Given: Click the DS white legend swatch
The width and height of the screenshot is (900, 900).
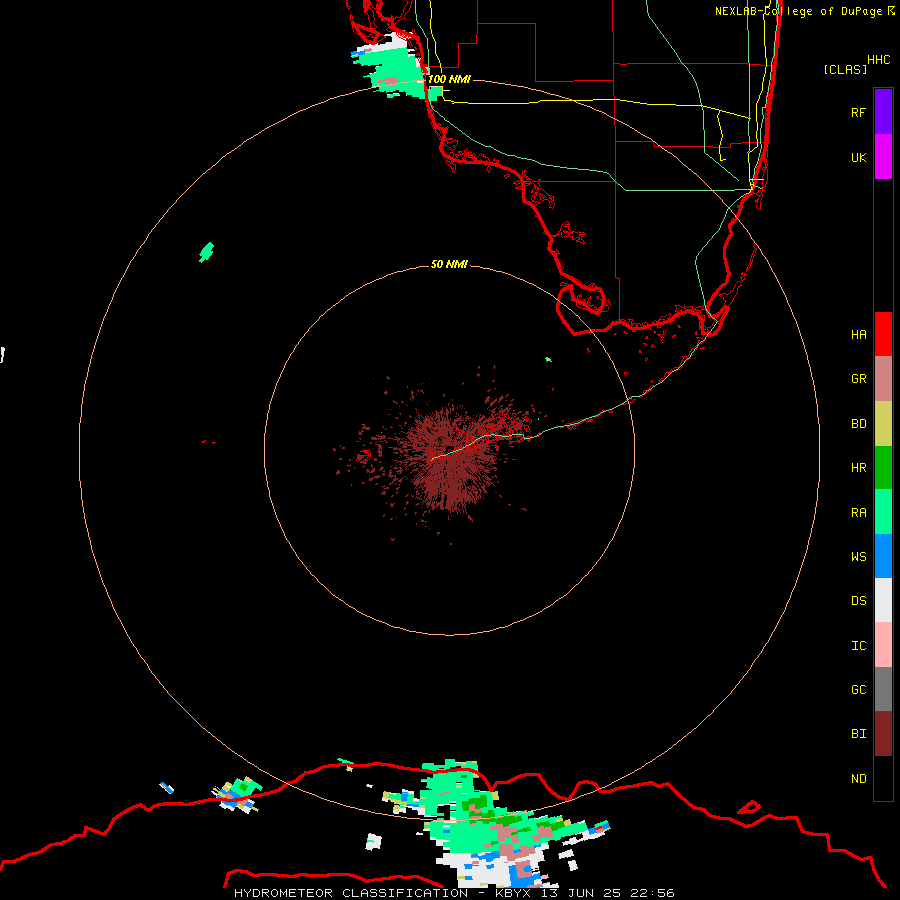Looking at the screenshot, I should click(883, 600).
